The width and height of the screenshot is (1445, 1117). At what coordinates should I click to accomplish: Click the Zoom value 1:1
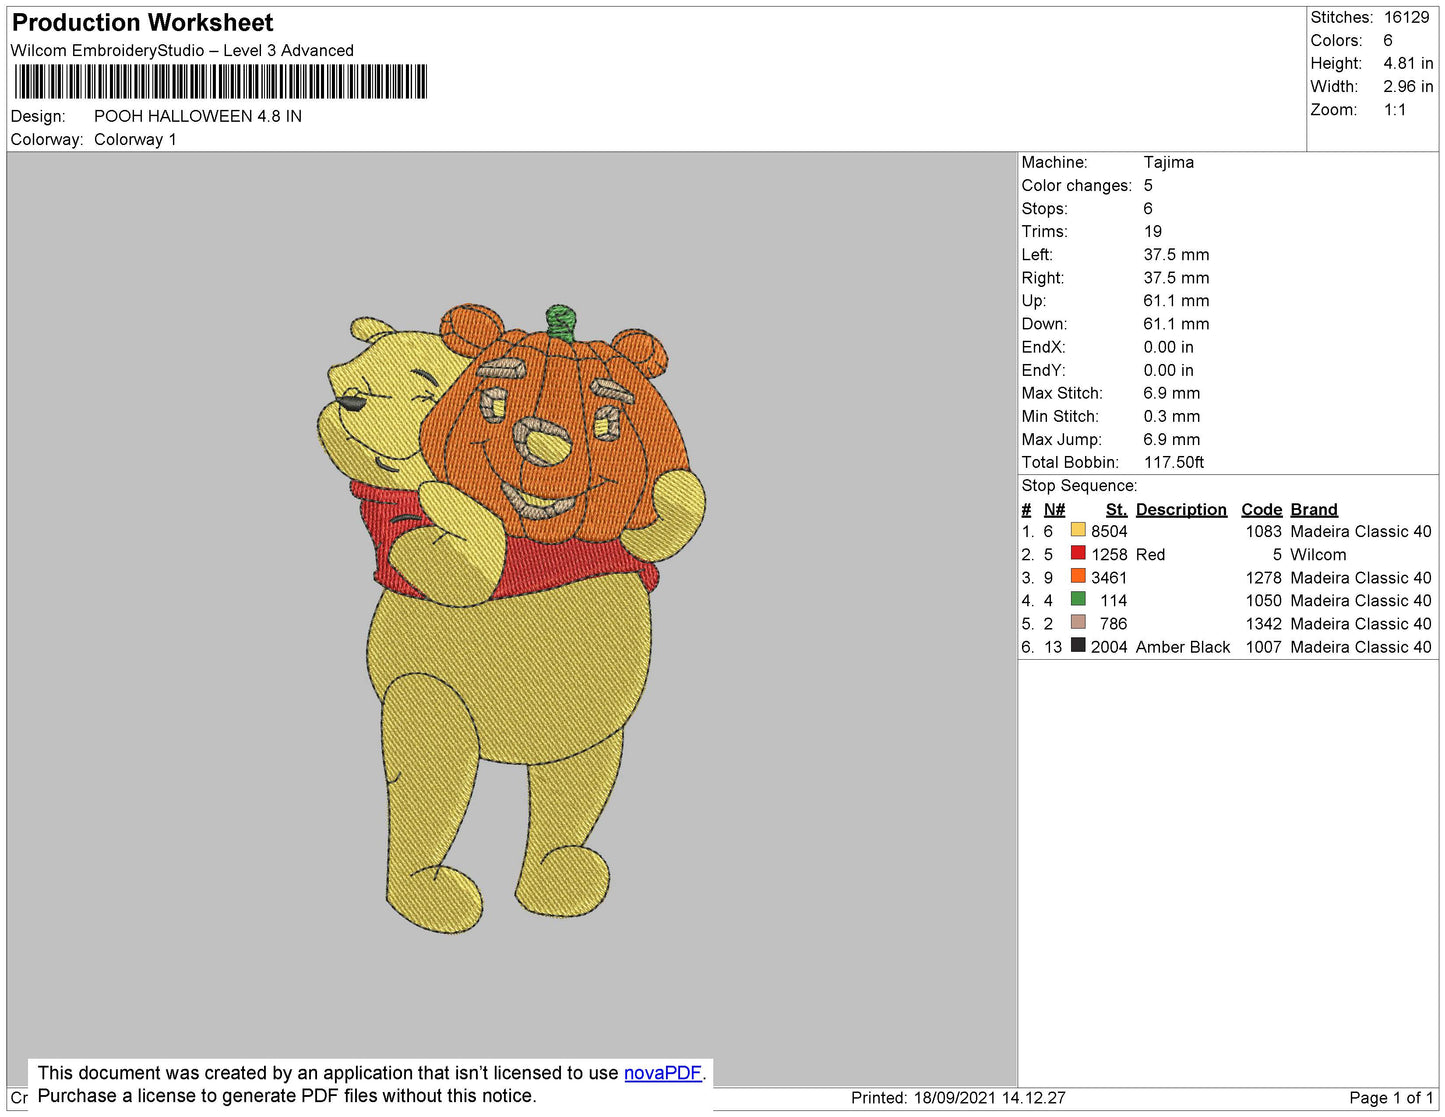click(1395, 110)
